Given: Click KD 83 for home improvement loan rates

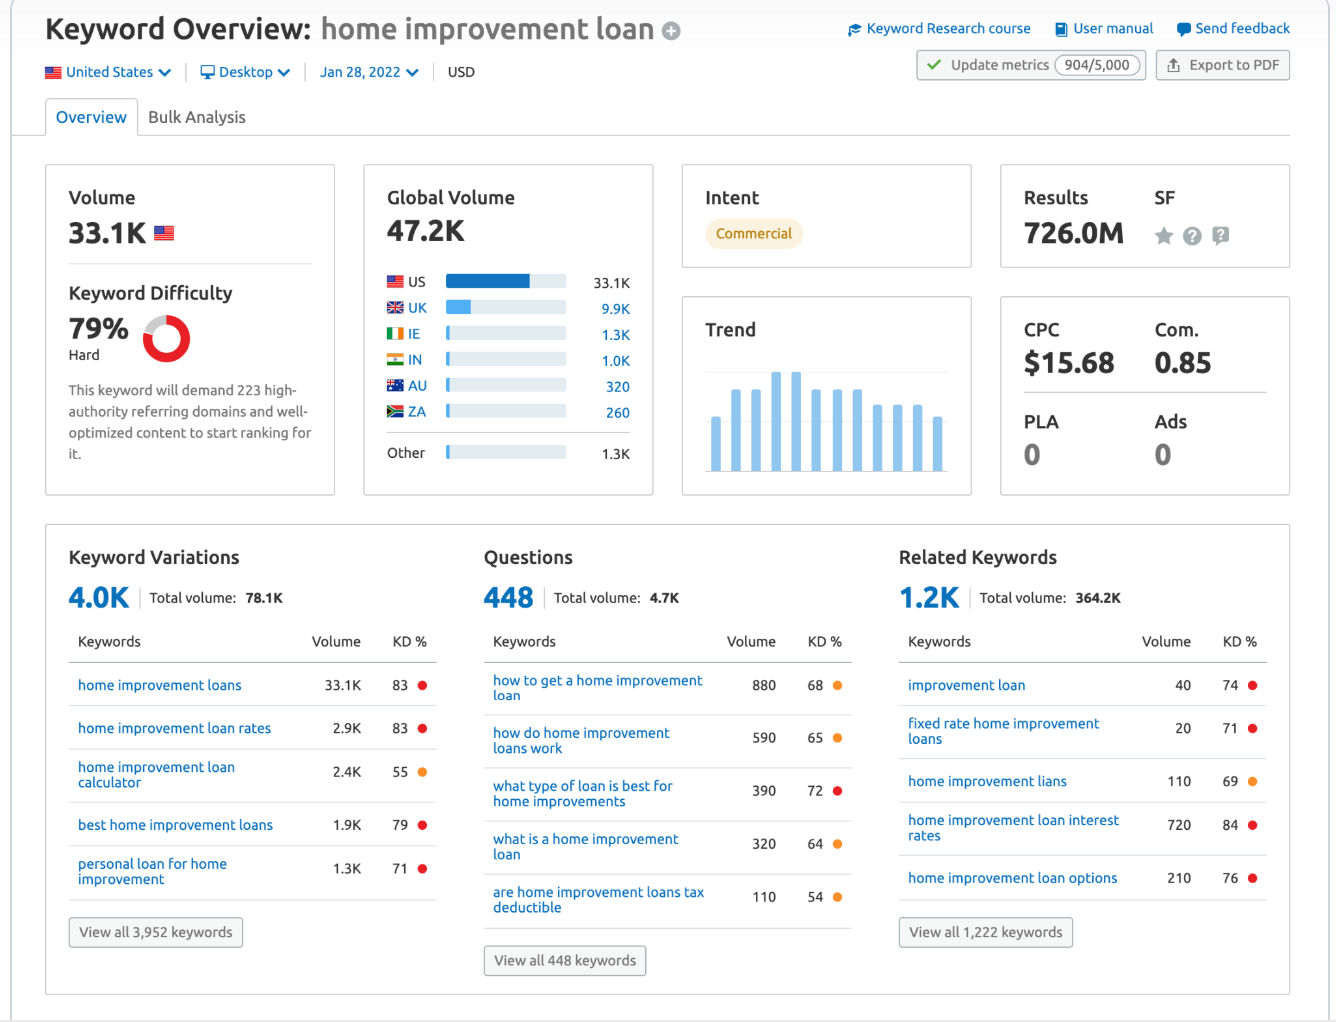Looking at the screenshot, I should point(400,729).
